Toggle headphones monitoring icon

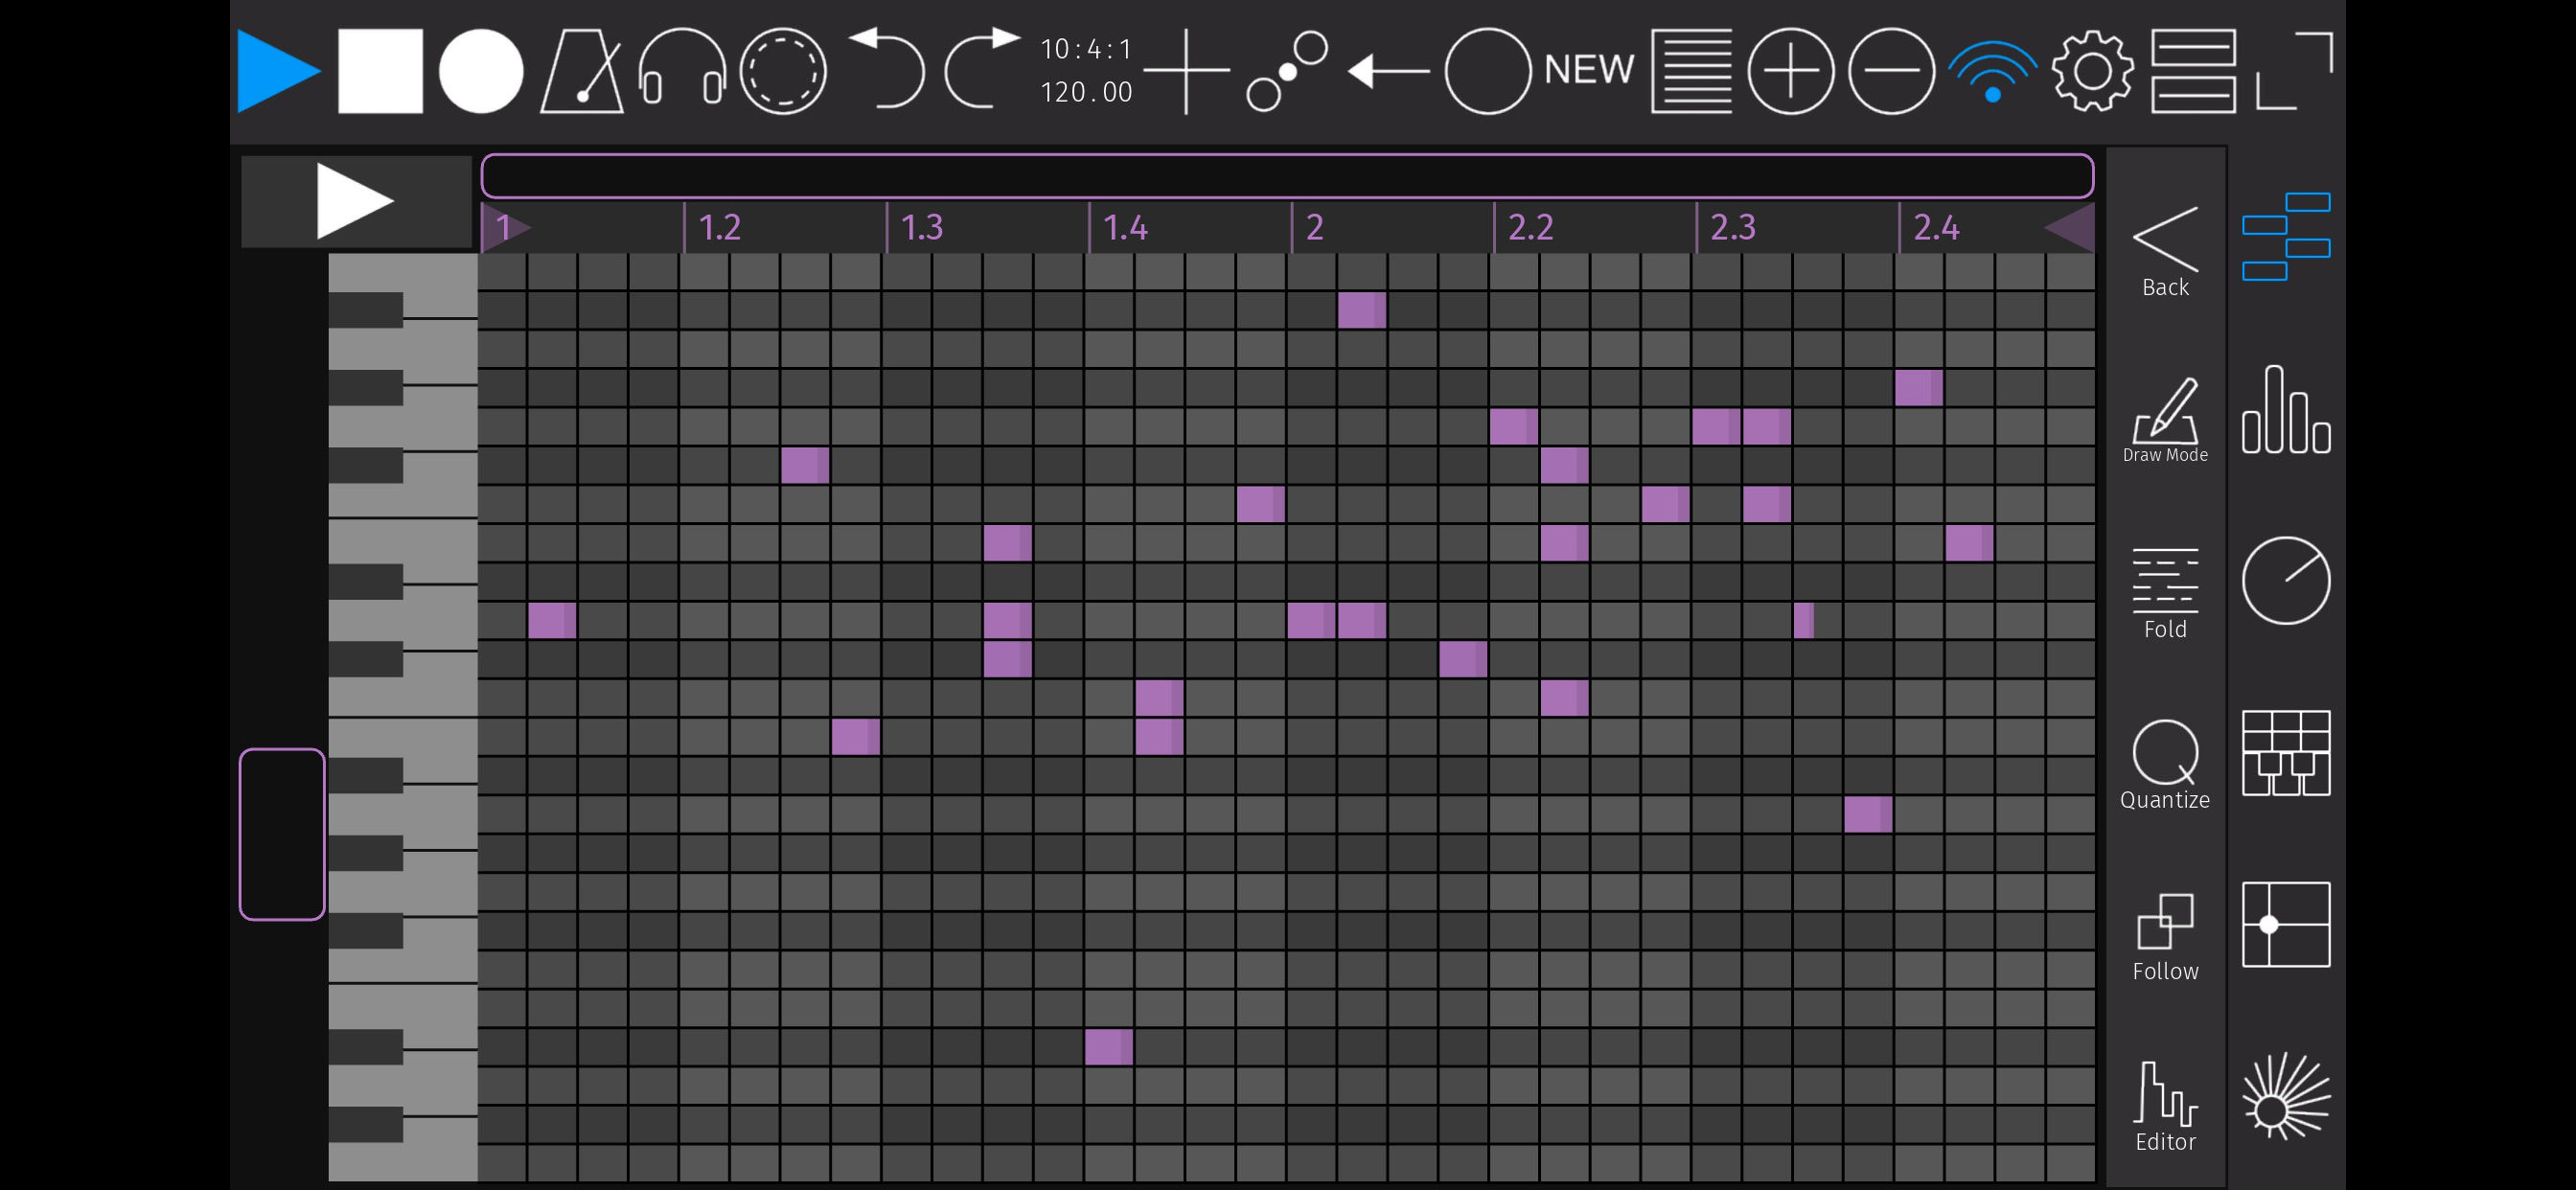(x=682, y=71)
